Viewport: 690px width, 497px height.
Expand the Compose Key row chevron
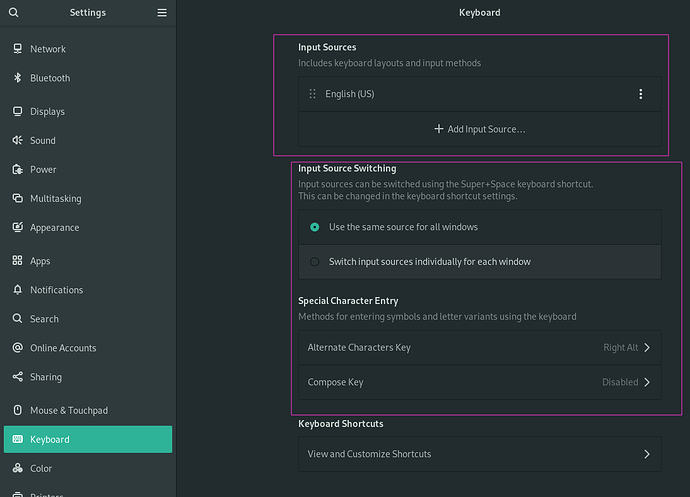coord(647,382)
